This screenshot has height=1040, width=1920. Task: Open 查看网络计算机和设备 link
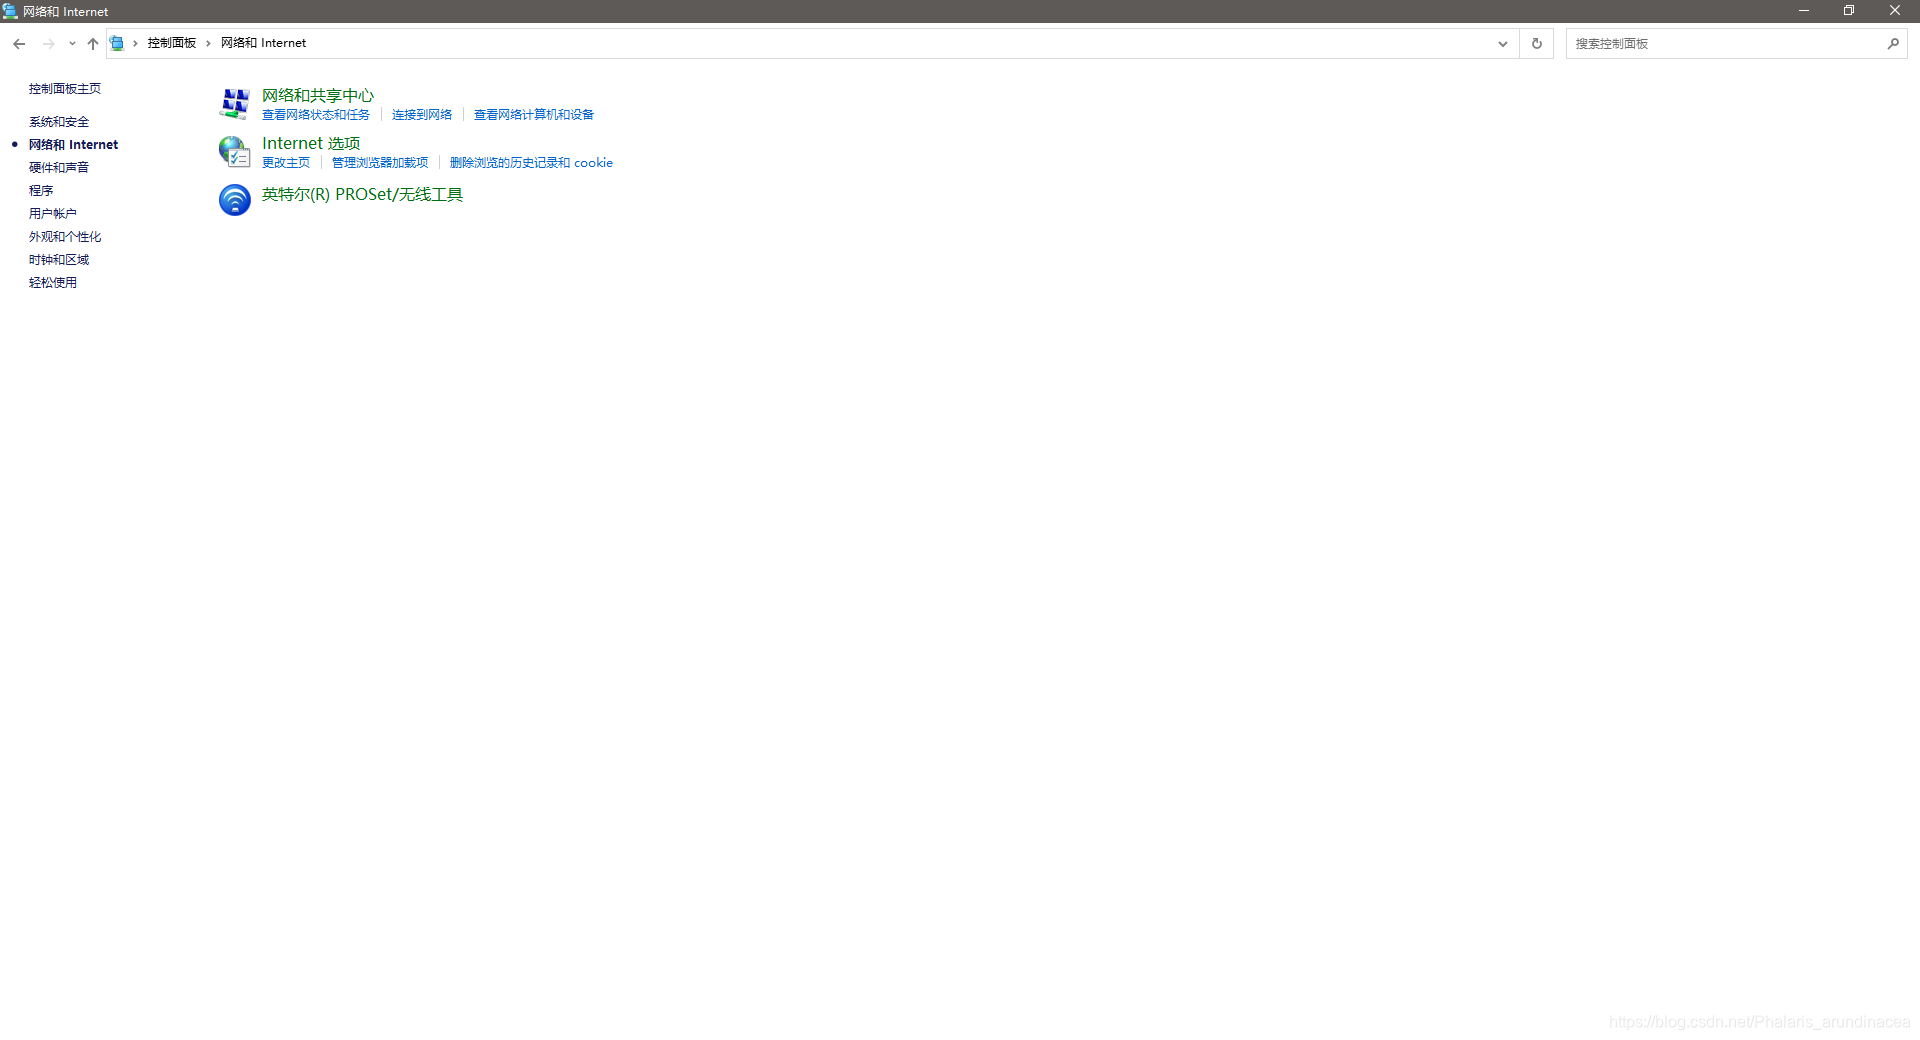click(534, 115)
